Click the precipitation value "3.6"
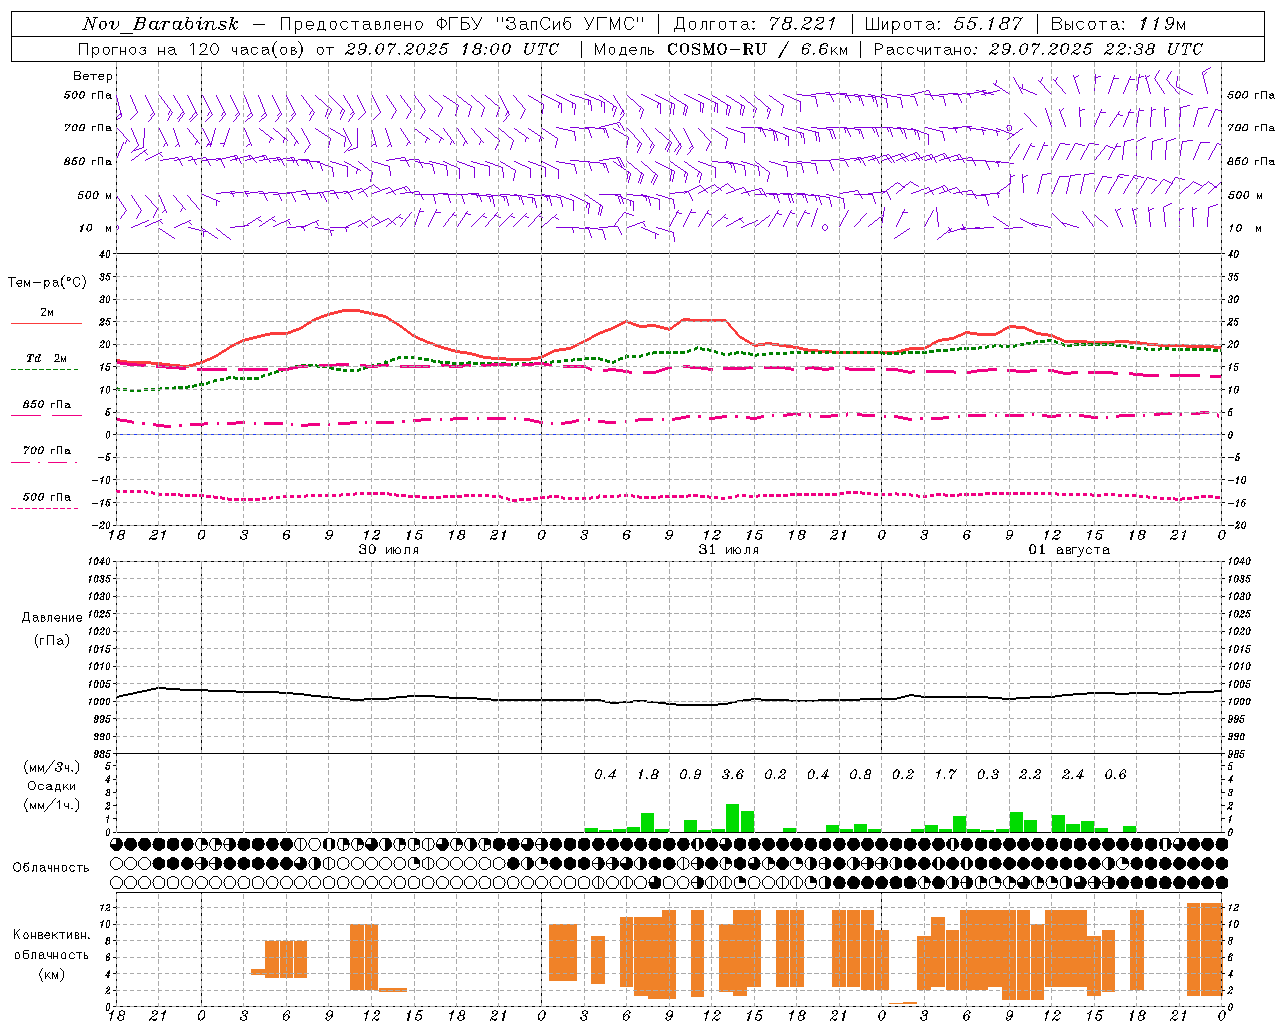The width and height of the screenshot is (1280, 1024). [733, 775]
